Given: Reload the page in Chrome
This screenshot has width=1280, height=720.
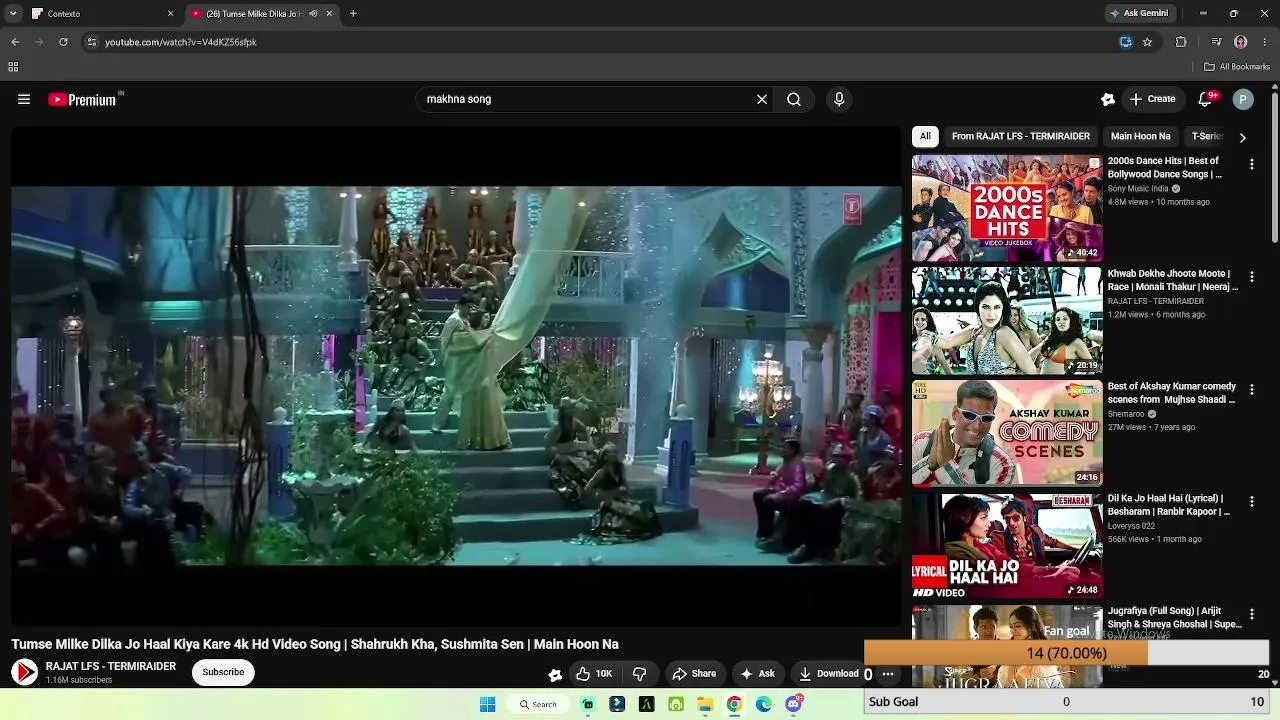Looking at the screenshot, I should [63, 42].
